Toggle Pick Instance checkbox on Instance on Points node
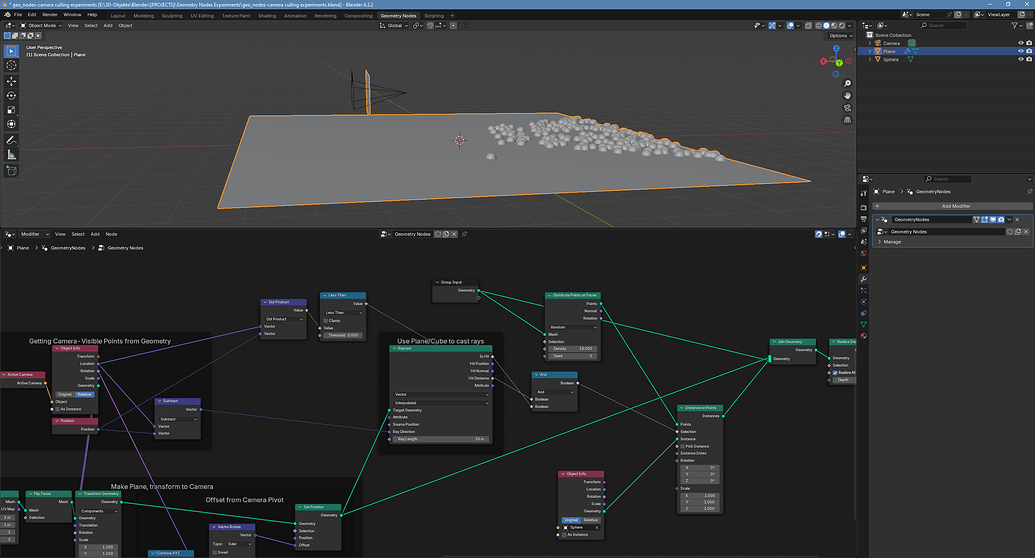The height and width of the screenshot is (558, 1035). click(682, 446)
